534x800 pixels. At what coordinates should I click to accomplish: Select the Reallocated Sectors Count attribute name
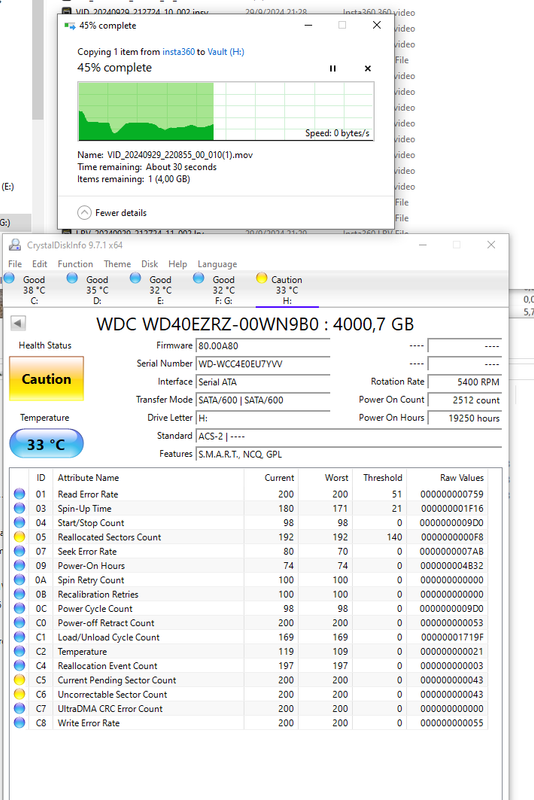(x=109, y=537)
